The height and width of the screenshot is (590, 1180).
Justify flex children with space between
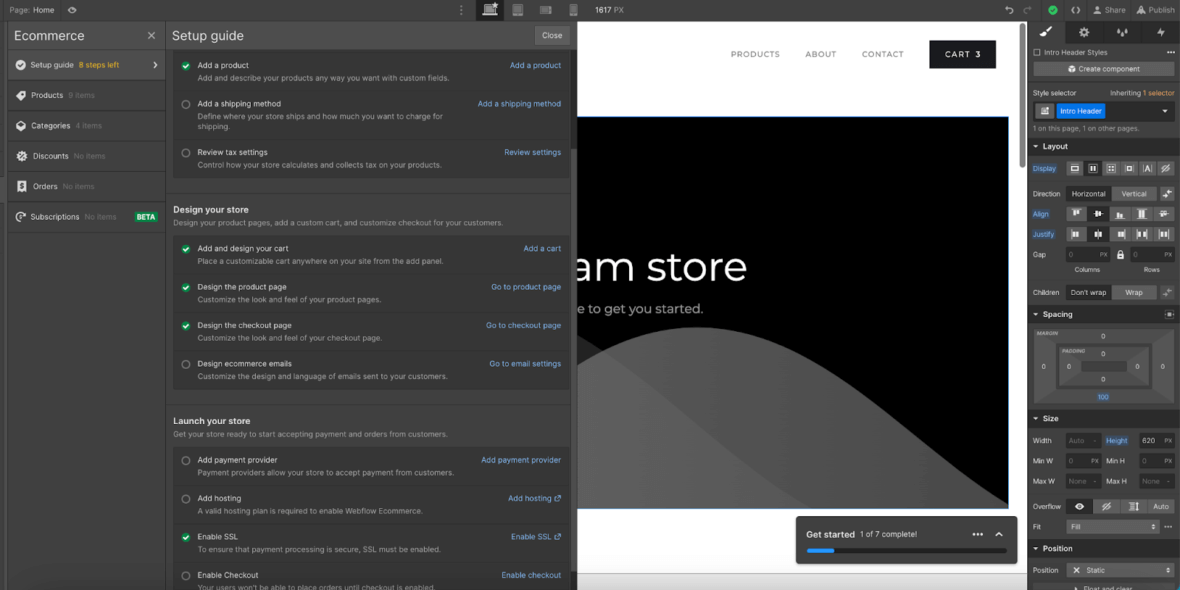(x=1142, y=235)
